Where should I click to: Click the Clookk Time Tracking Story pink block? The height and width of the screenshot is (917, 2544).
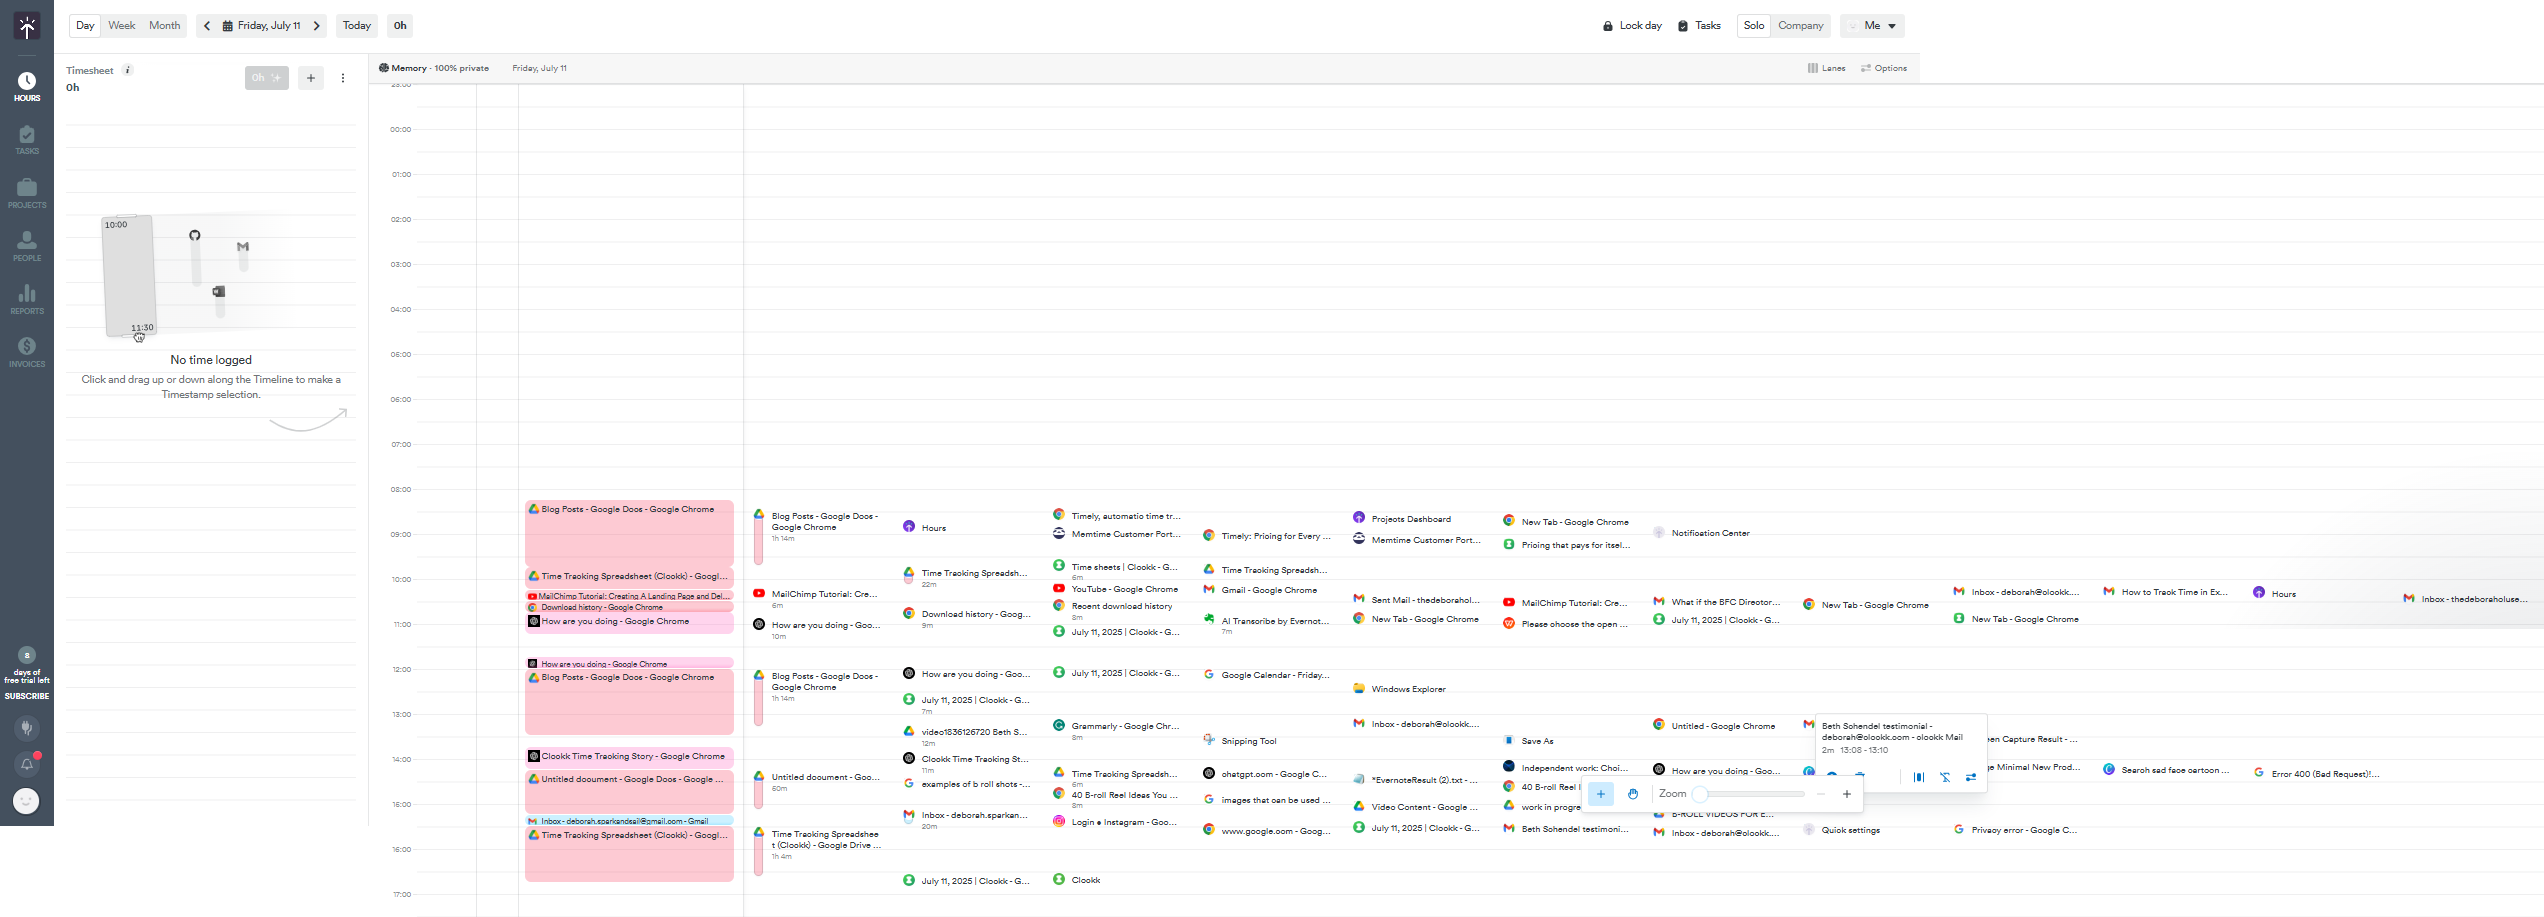pyautogui.click(x=629, y=757)
